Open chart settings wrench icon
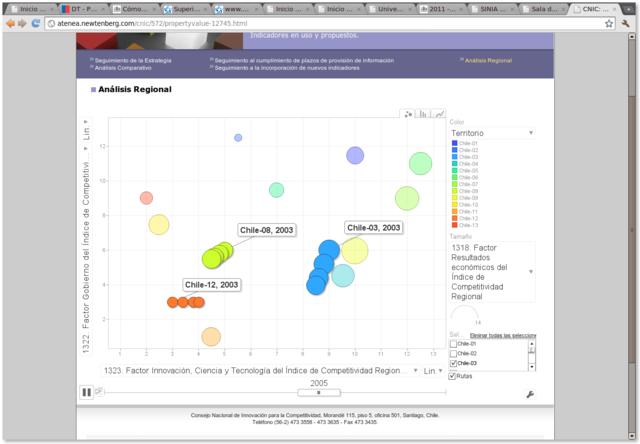This screenshot has height=444, width=640. point(529,394)
